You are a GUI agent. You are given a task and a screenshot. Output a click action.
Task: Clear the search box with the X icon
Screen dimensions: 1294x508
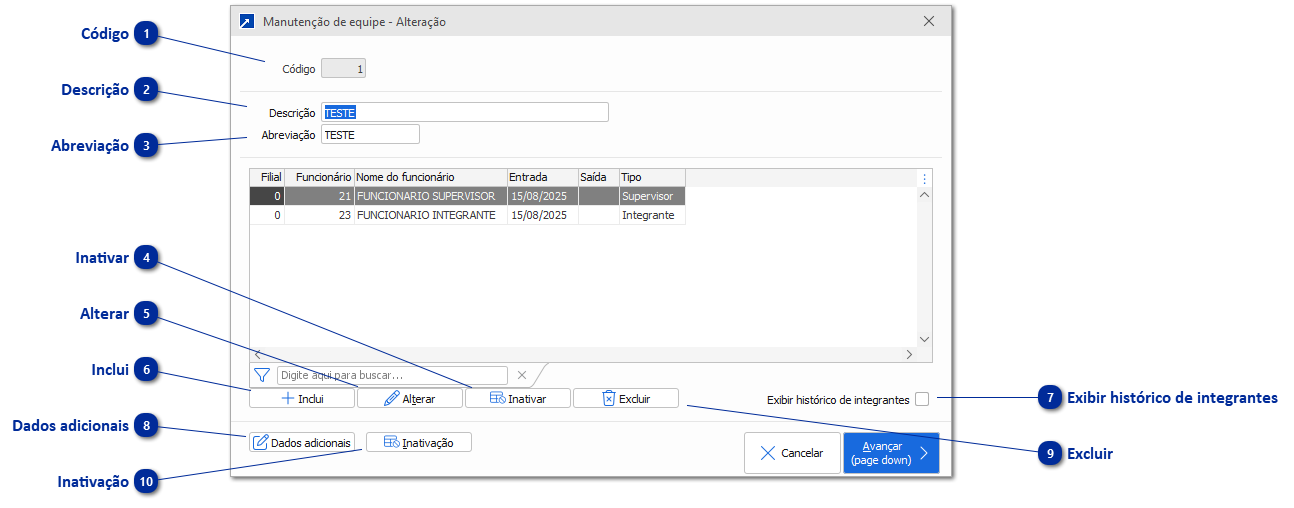521,375
